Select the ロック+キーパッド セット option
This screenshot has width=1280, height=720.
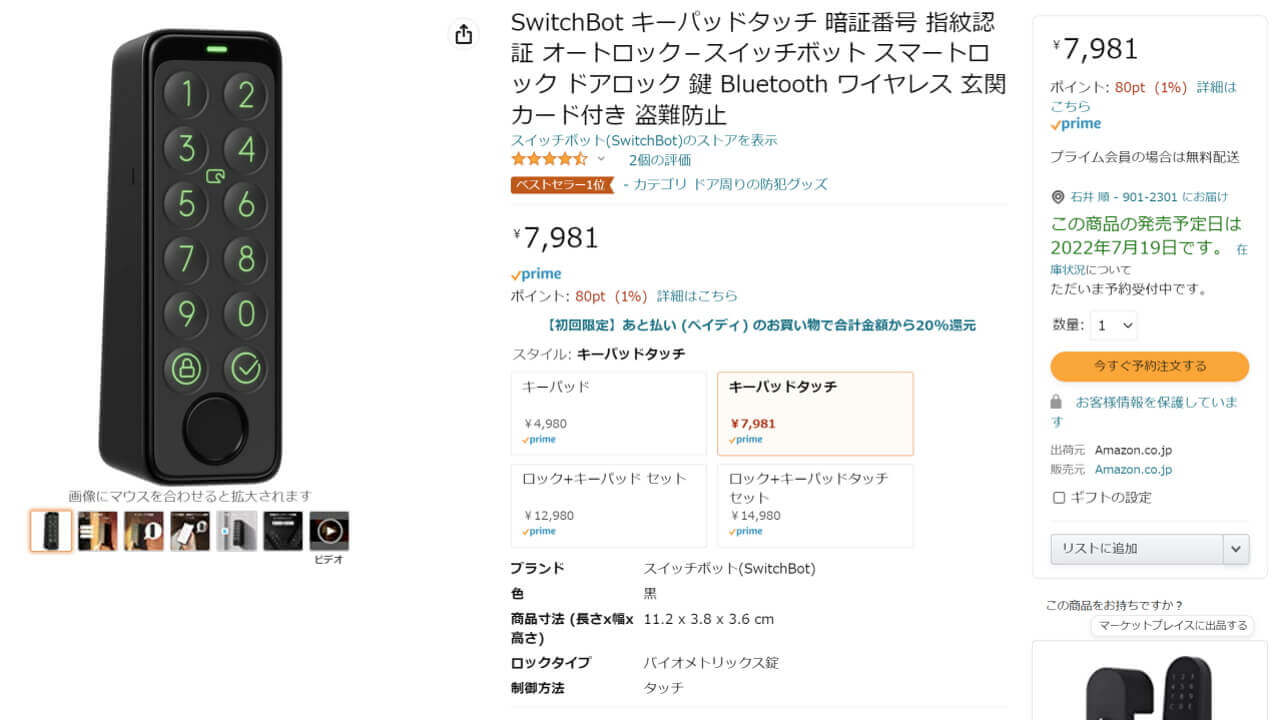[x=608, y=505]
